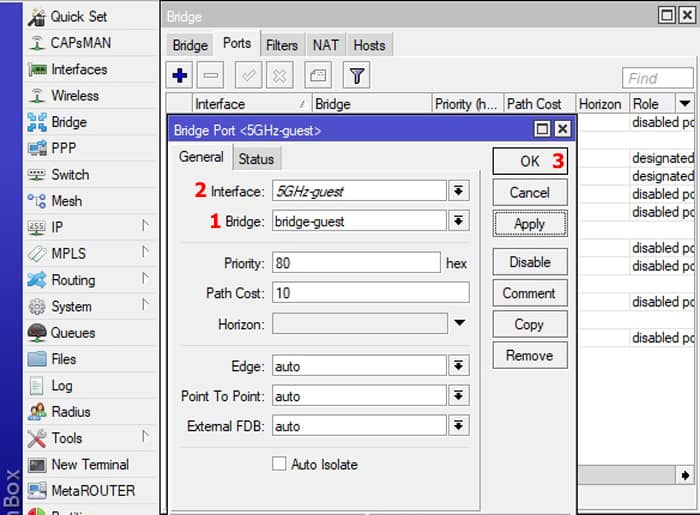This screenshot has width=700, height=515.
Task: Open the Tools sidebar menu
Action: pyautogui.click(x=91, y=438)
